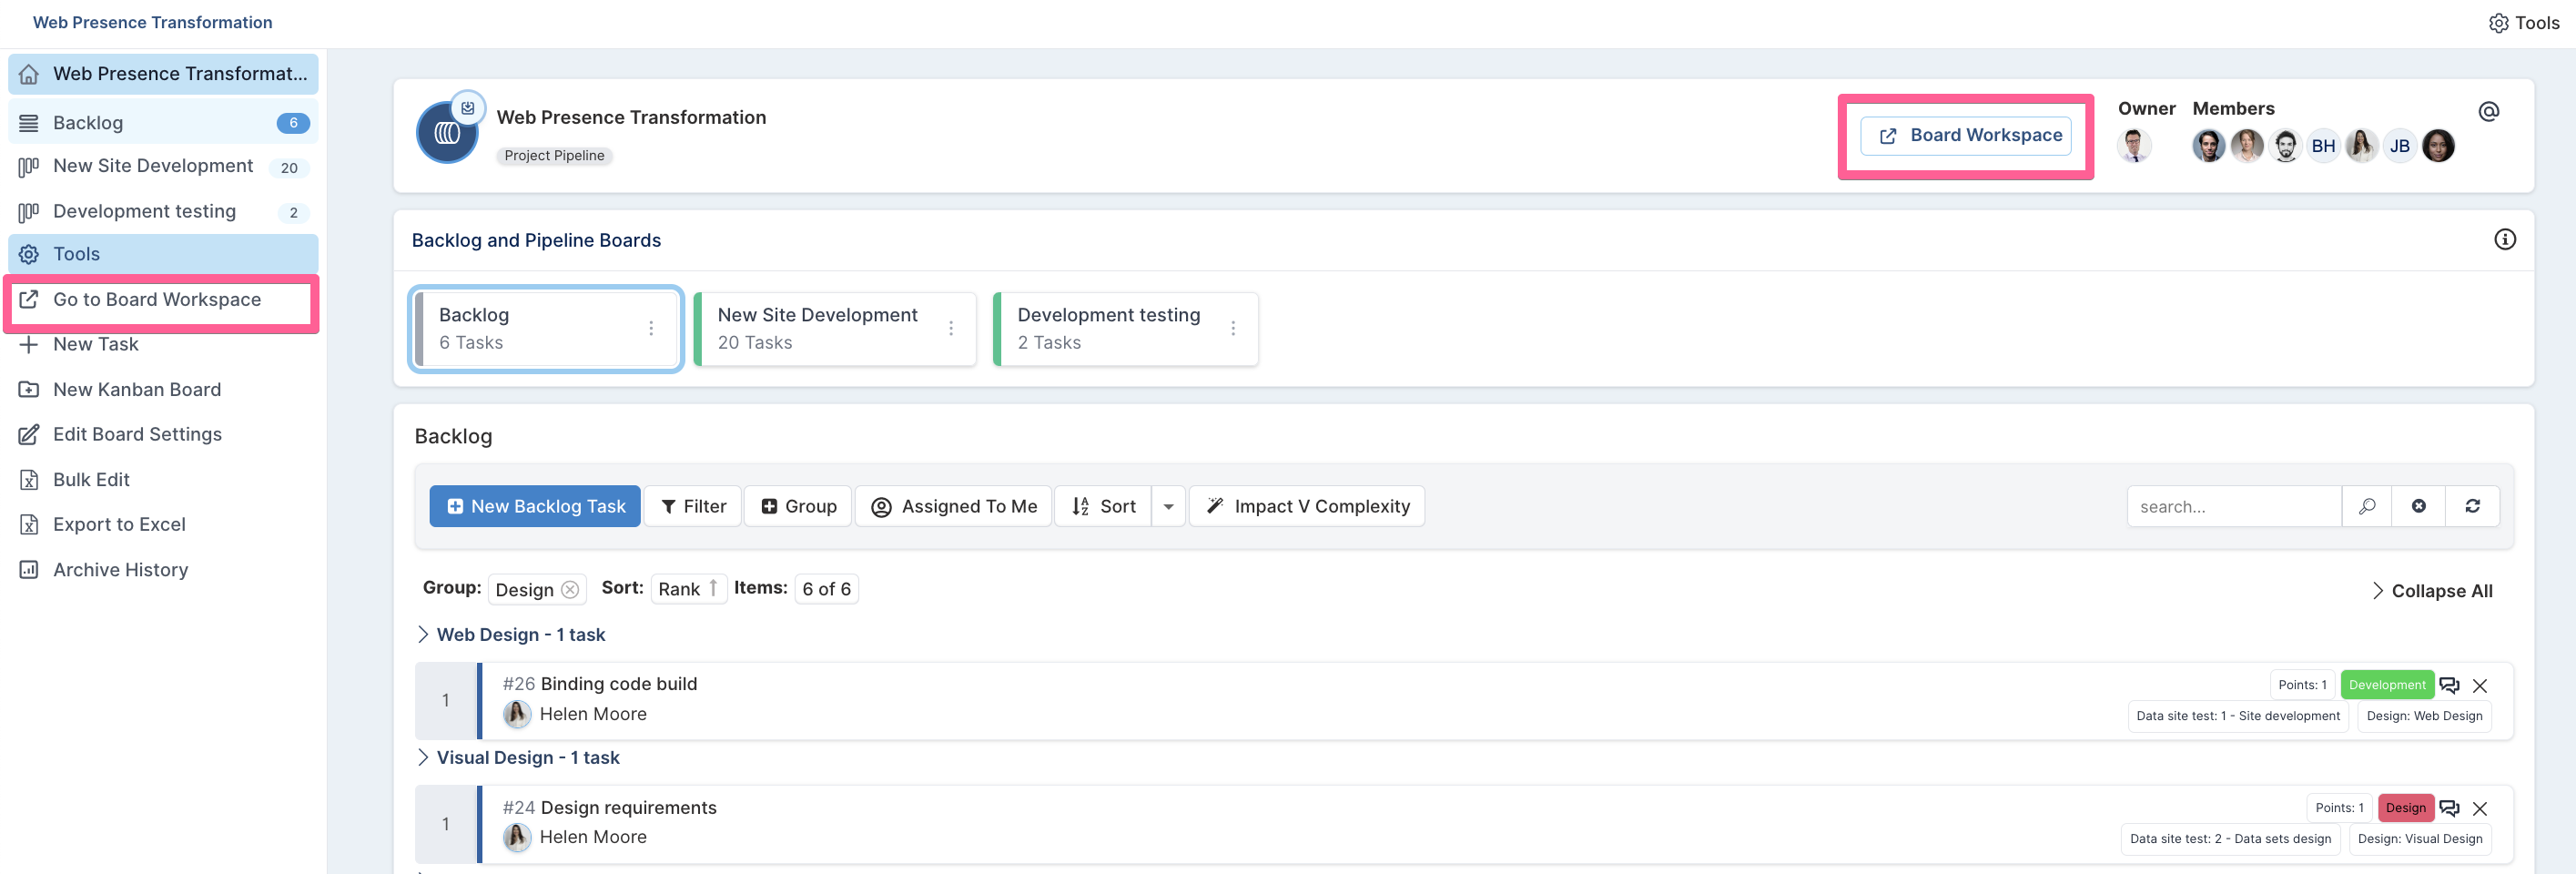Click Web Presence Transformation breadcrumb title
The image size is (2576, 874).
point(152,22)
